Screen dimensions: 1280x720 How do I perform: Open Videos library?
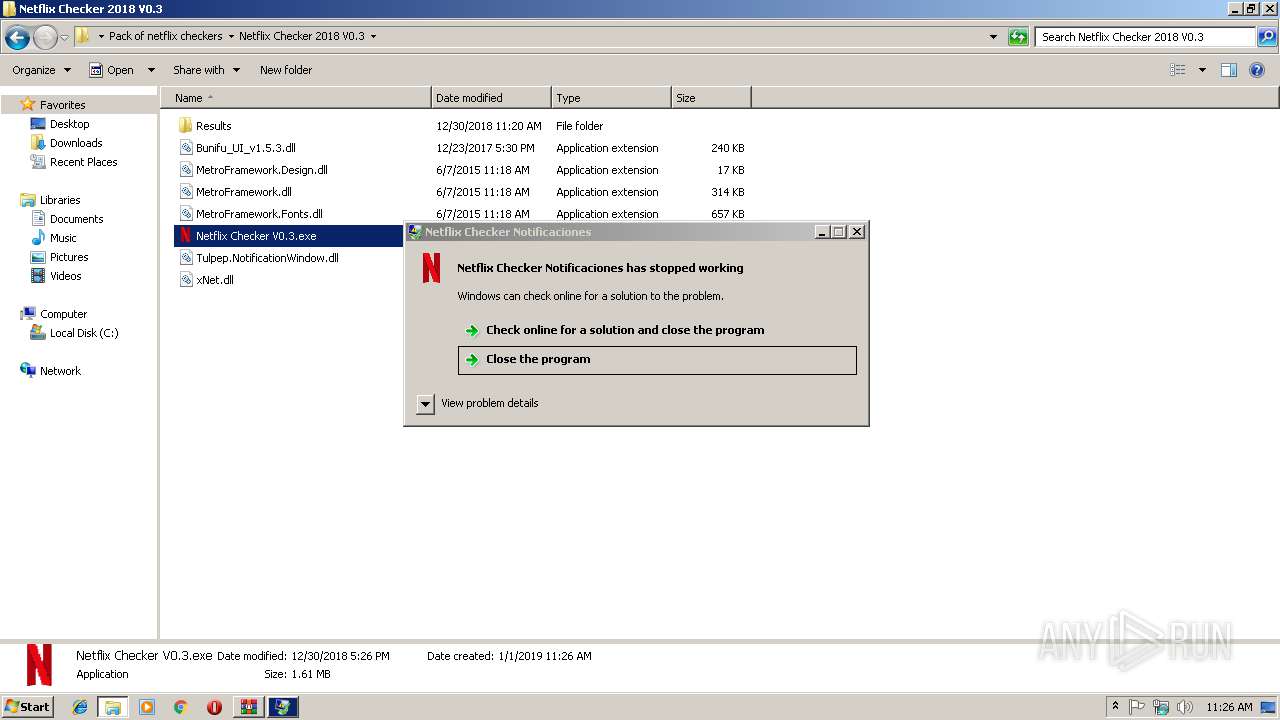(65, 276)
